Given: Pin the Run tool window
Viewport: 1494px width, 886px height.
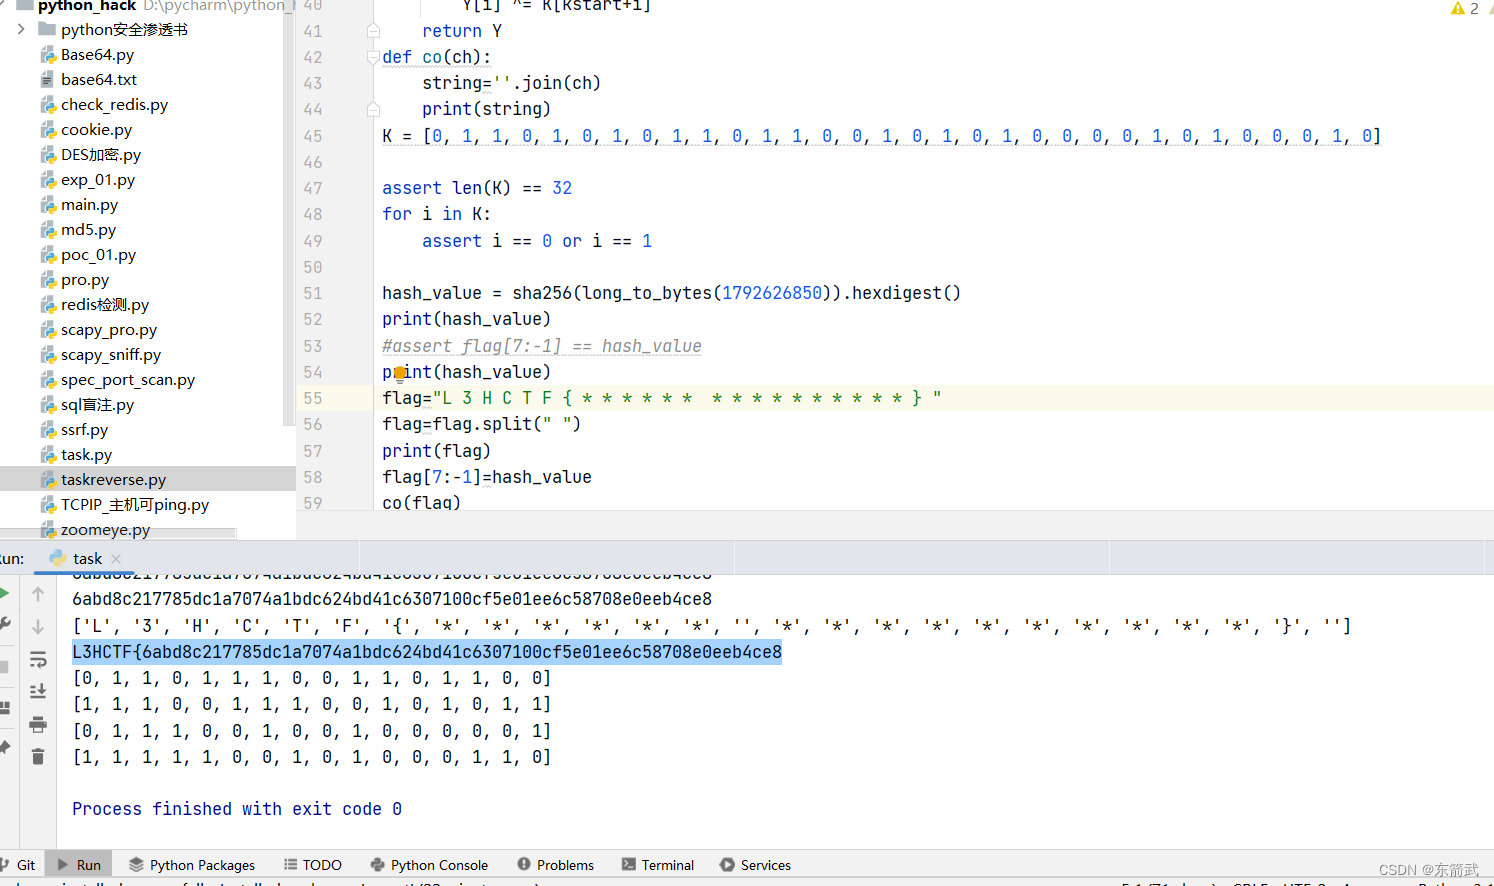Looking at the screenshot, I should [x=5, y=744].
